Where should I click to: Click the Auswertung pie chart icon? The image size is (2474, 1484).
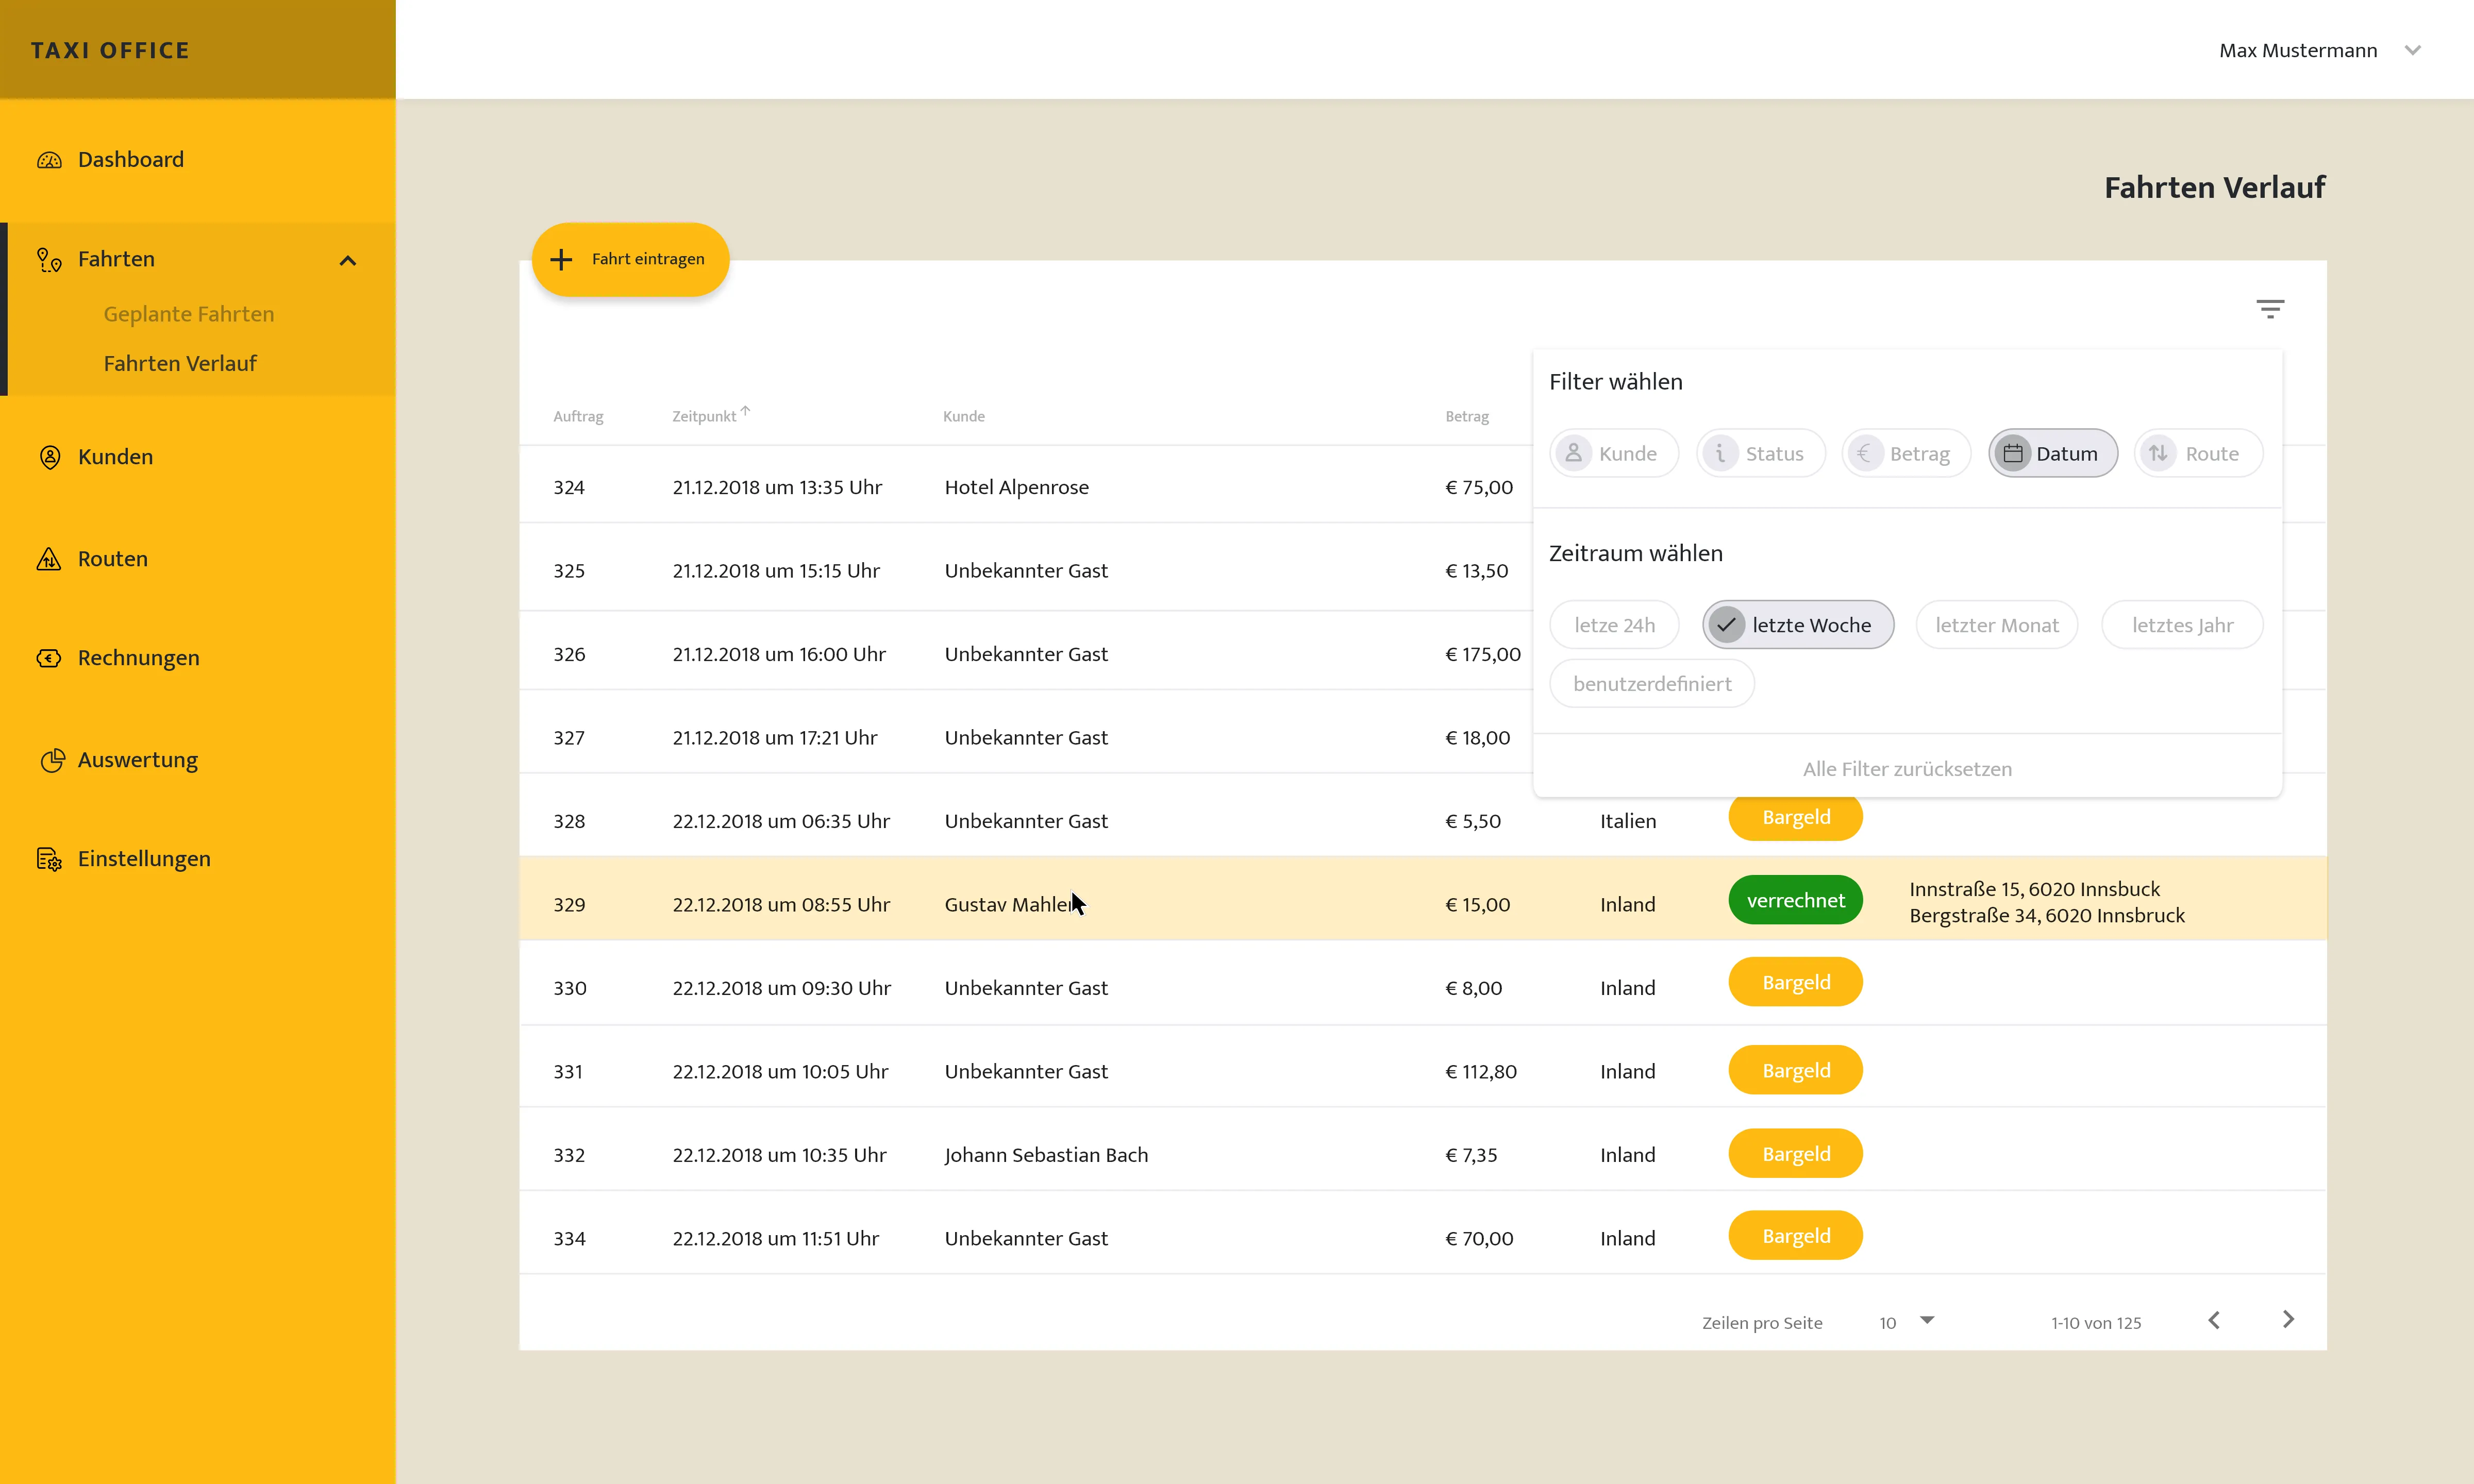click(x=51, y=760)
